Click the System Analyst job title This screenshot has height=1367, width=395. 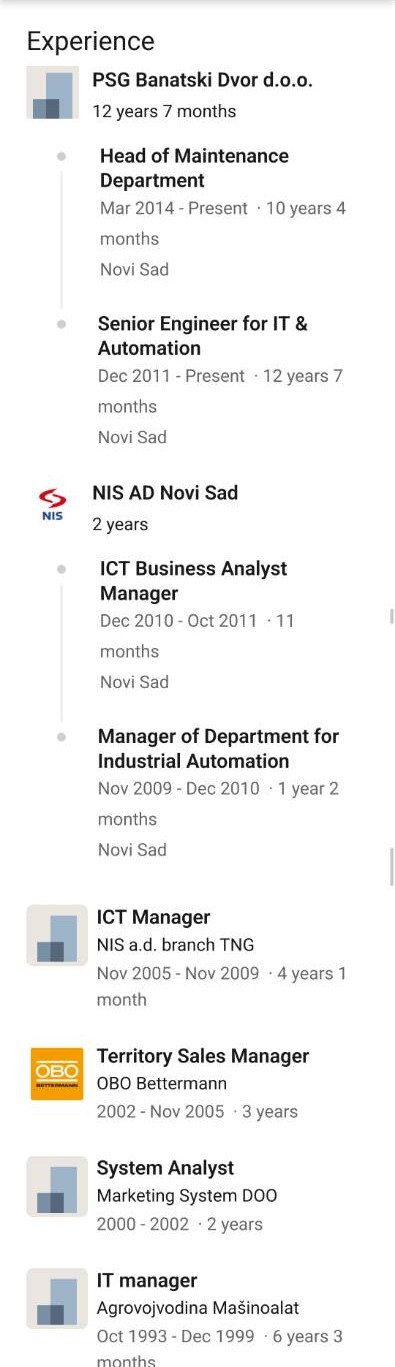(165, 1168)
